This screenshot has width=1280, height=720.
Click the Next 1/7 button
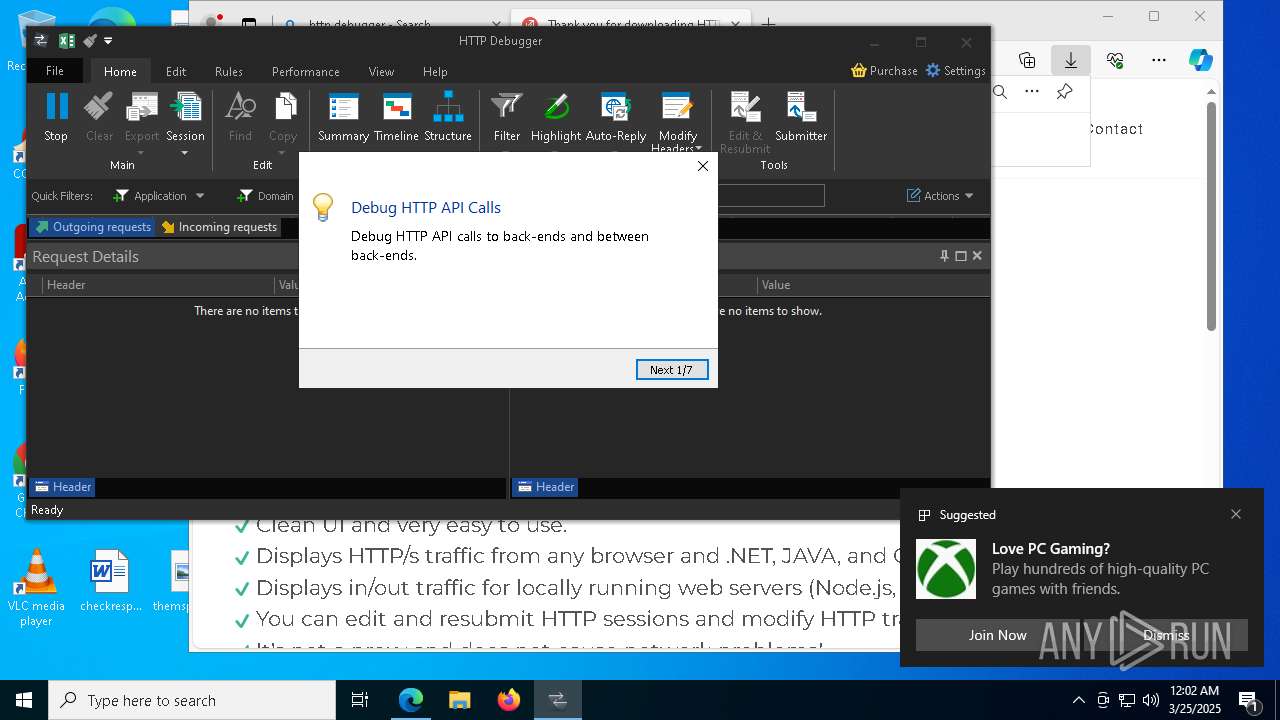[672, 370]
